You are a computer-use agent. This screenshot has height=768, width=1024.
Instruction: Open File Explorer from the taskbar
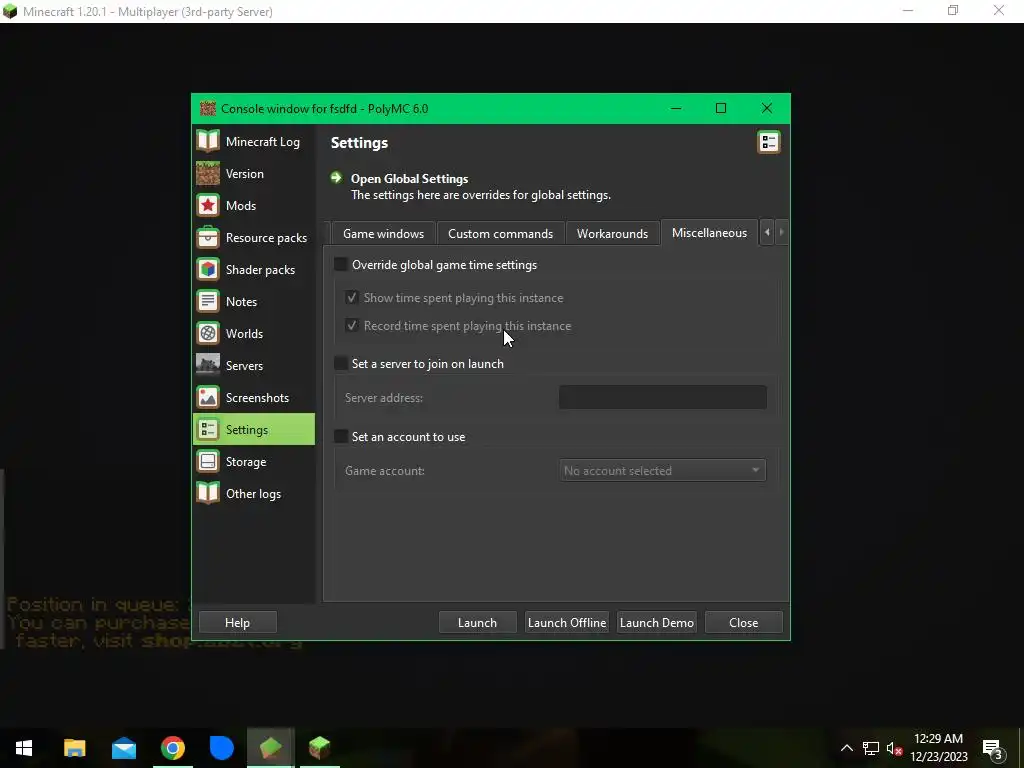coord(74,748)
